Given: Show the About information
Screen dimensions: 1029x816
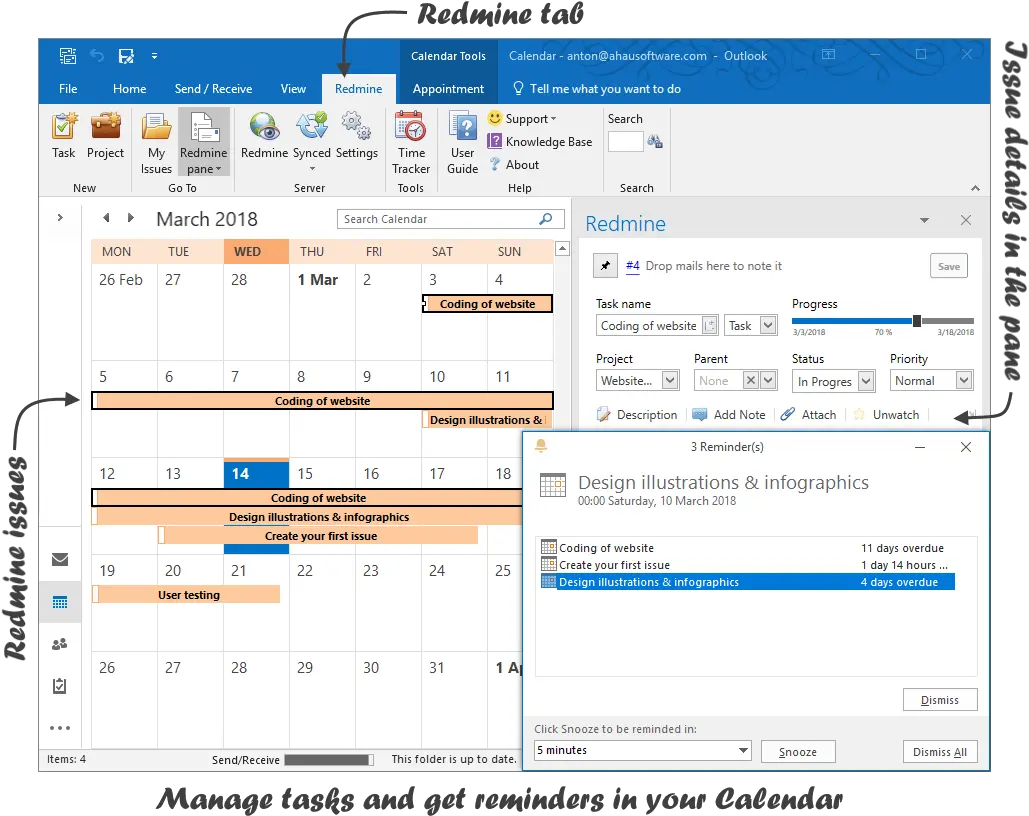Looking at the screenshot, I should [514, 165].
